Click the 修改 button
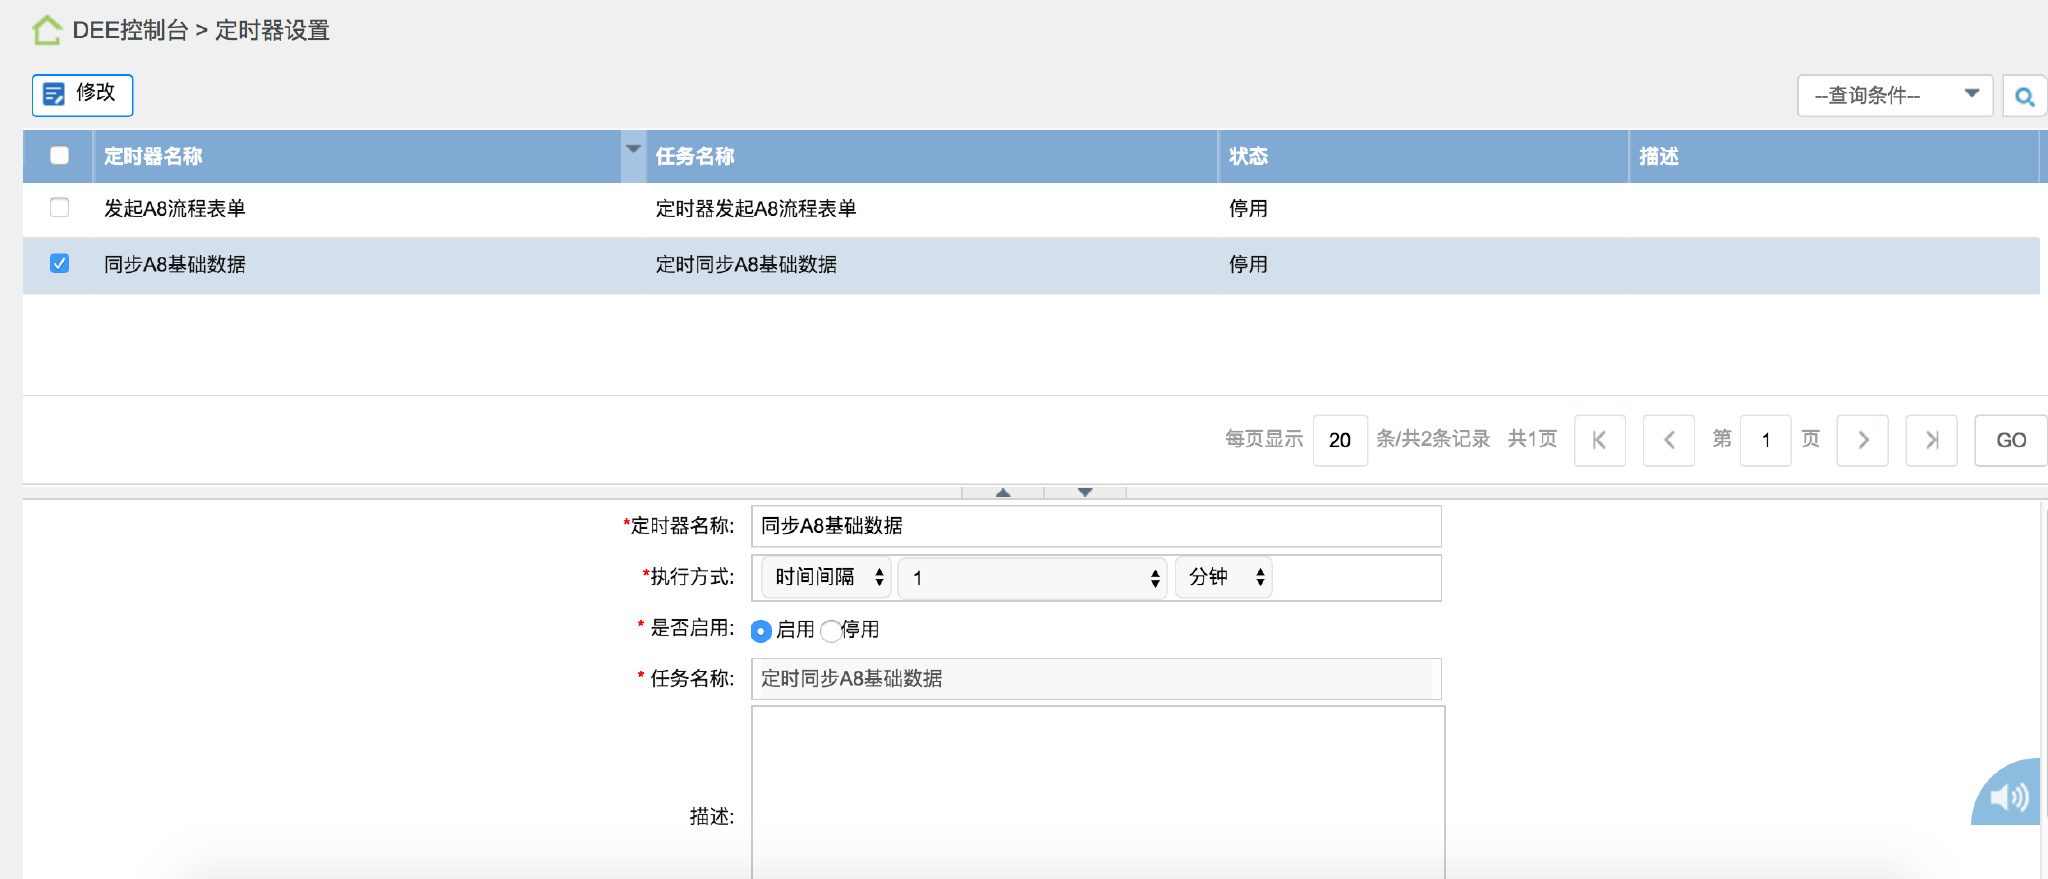The height and width of the screenshot is (879, 2048). pyautogui.click(x=82, y=95)
